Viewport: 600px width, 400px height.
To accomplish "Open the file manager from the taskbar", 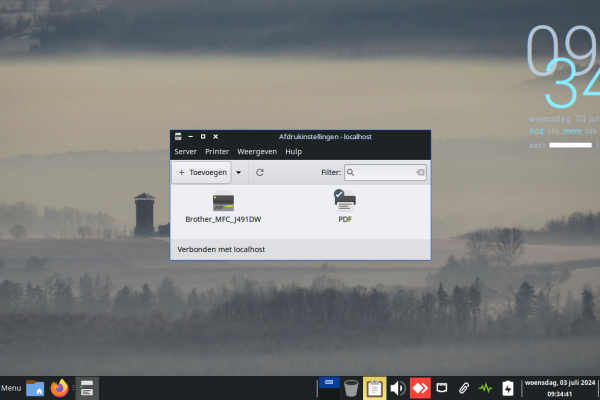I will coord(35,388).
